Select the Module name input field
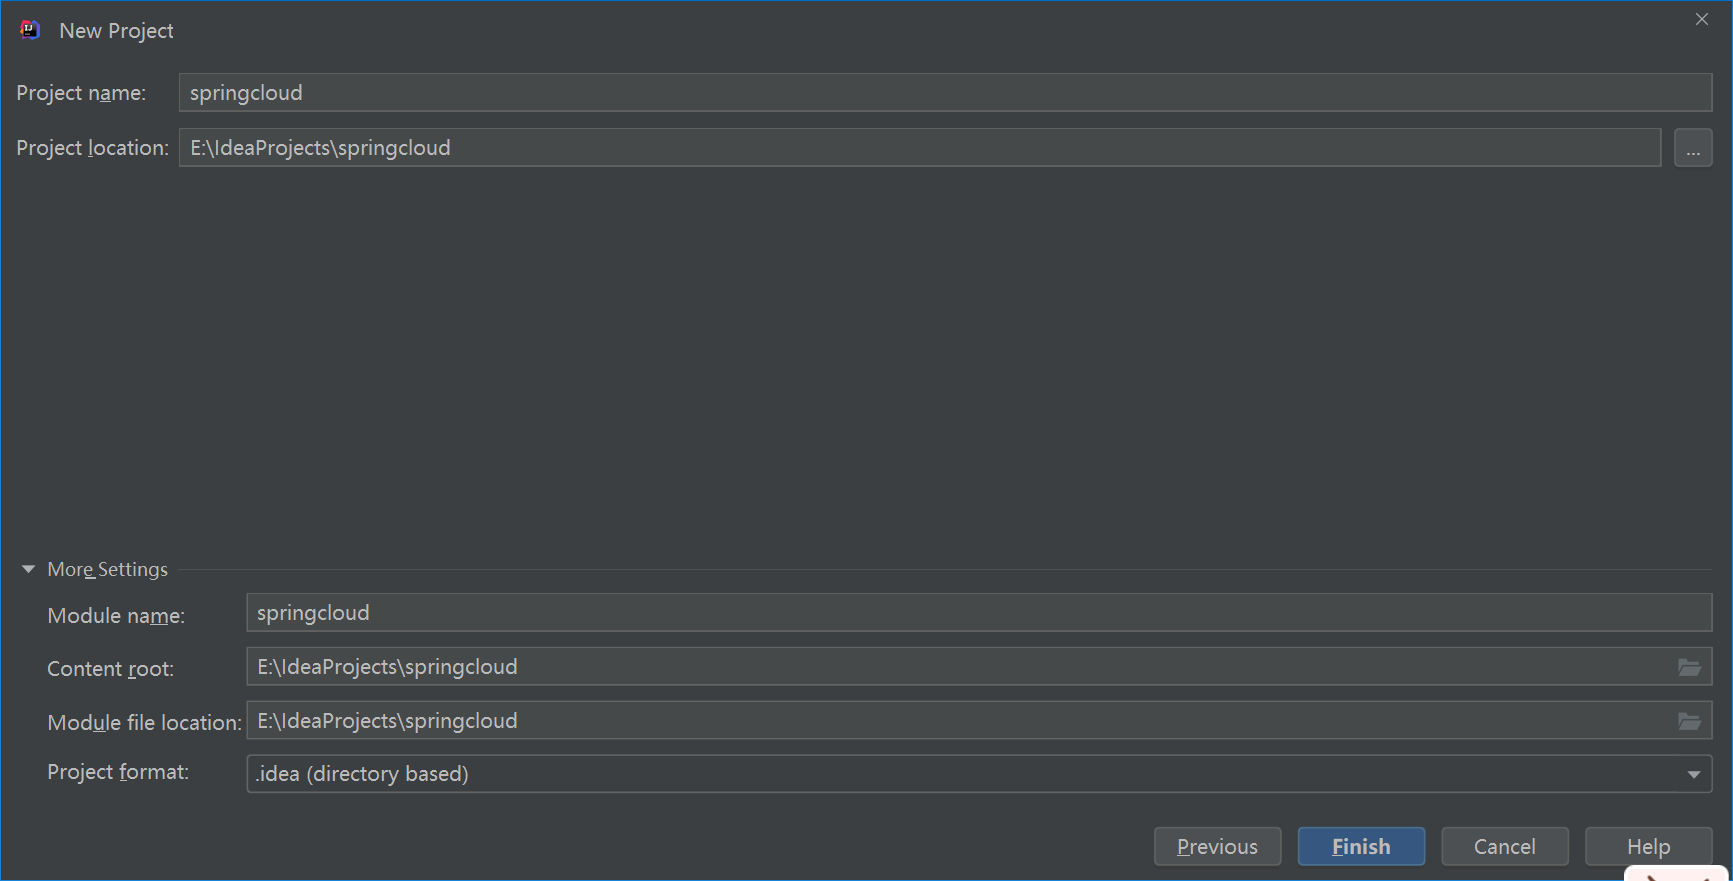 point(978,613)
